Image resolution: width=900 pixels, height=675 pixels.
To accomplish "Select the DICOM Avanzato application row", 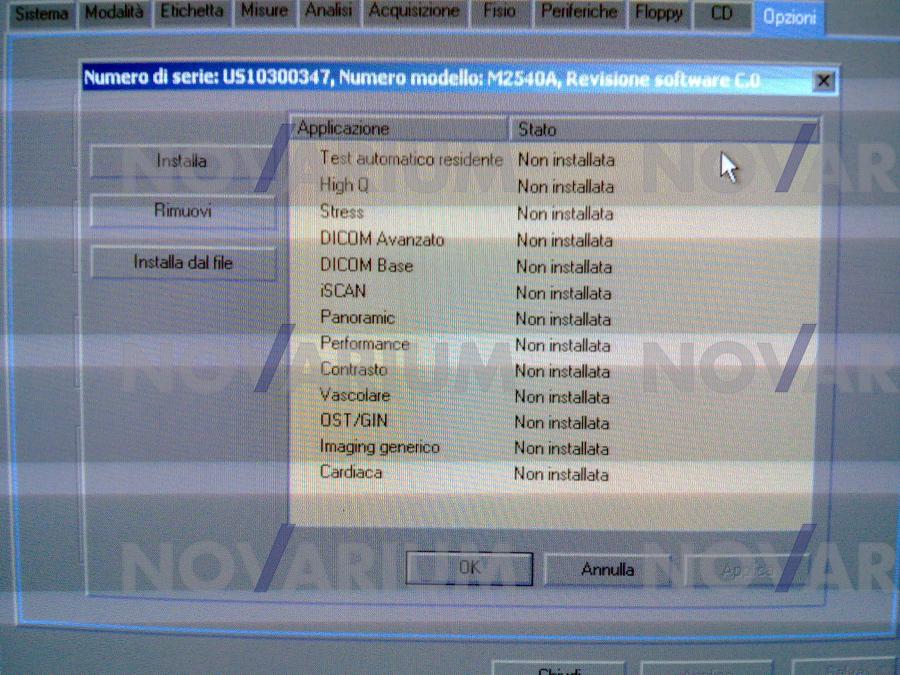I will (x=382, y=240).
